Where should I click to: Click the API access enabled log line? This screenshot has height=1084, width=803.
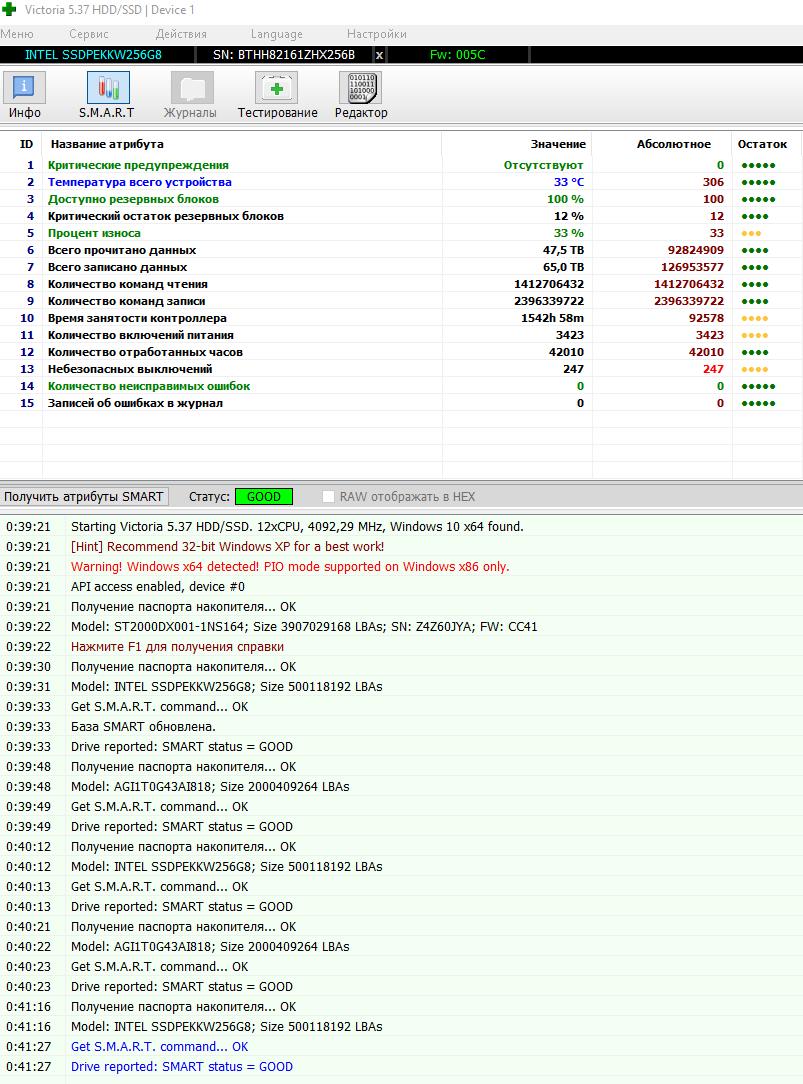[158, 586]
